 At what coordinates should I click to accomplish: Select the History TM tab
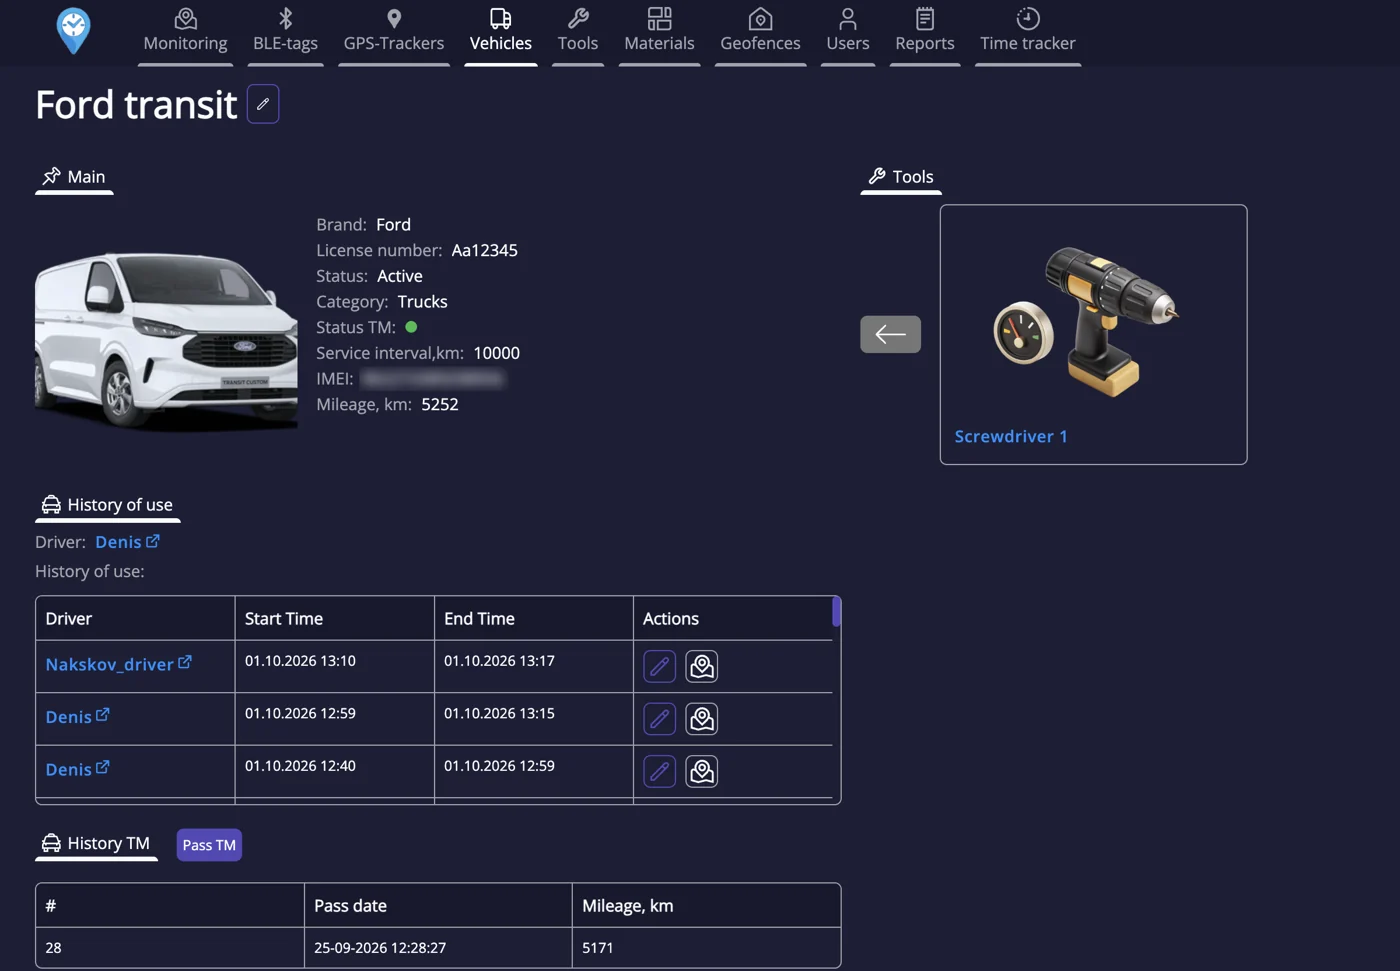coord(96,844)
